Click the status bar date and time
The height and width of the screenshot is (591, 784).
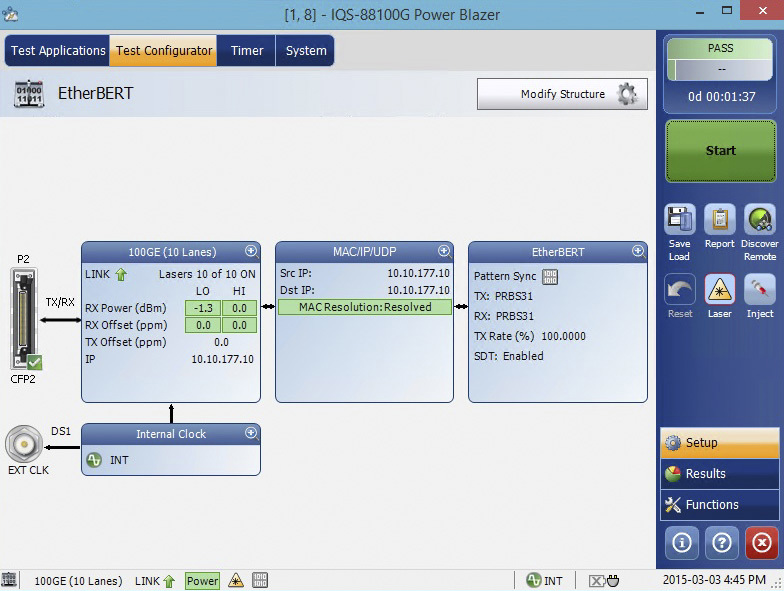click(x=714, y=580)
